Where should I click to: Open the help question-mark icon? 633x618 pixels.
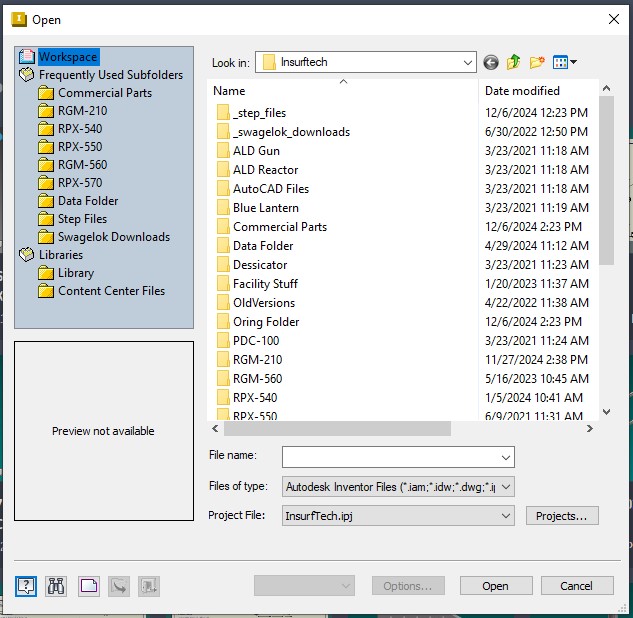[x=26, y=586]
